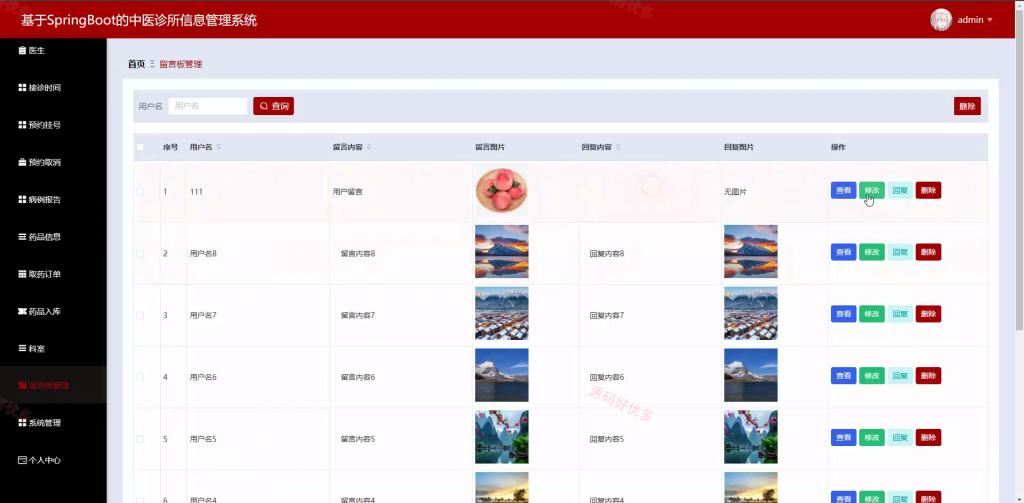Focus the 用户名 search input
This screenshot has height=503, width=1024.
(x=208, y=106)
